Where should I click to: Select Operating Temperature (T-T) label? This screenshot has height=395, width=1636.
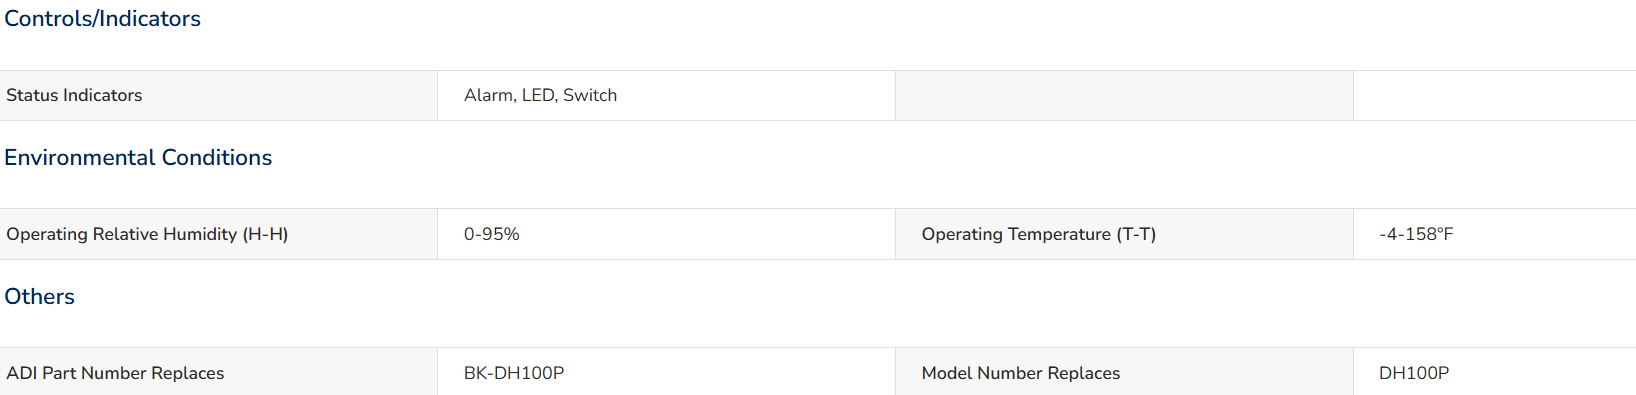[x=1038, y=234]
